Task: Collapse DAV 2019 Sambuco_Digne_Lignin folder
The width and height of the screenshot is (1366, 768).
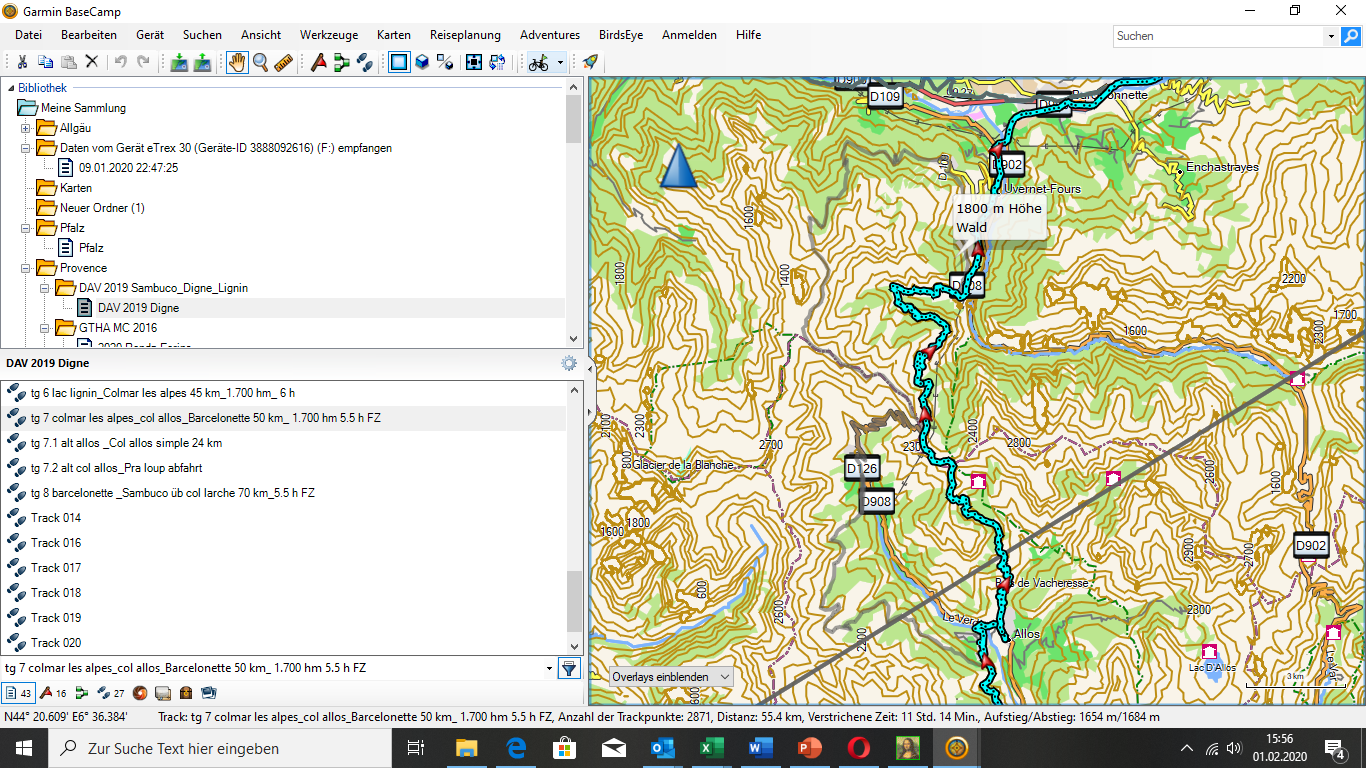Action: pos(45,288)
